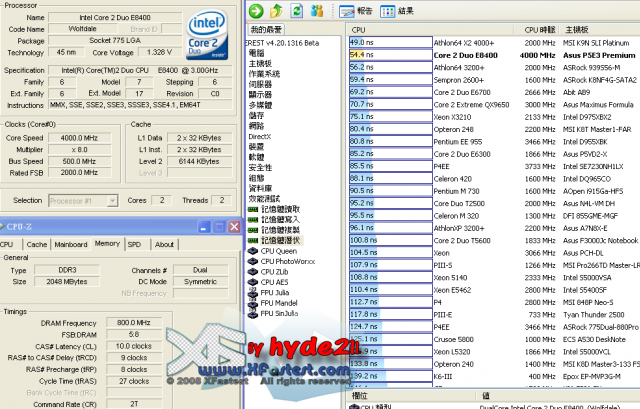Open the 報告 report toolbar button
This screenshot has height=409, width=640.
click(356, 11)
